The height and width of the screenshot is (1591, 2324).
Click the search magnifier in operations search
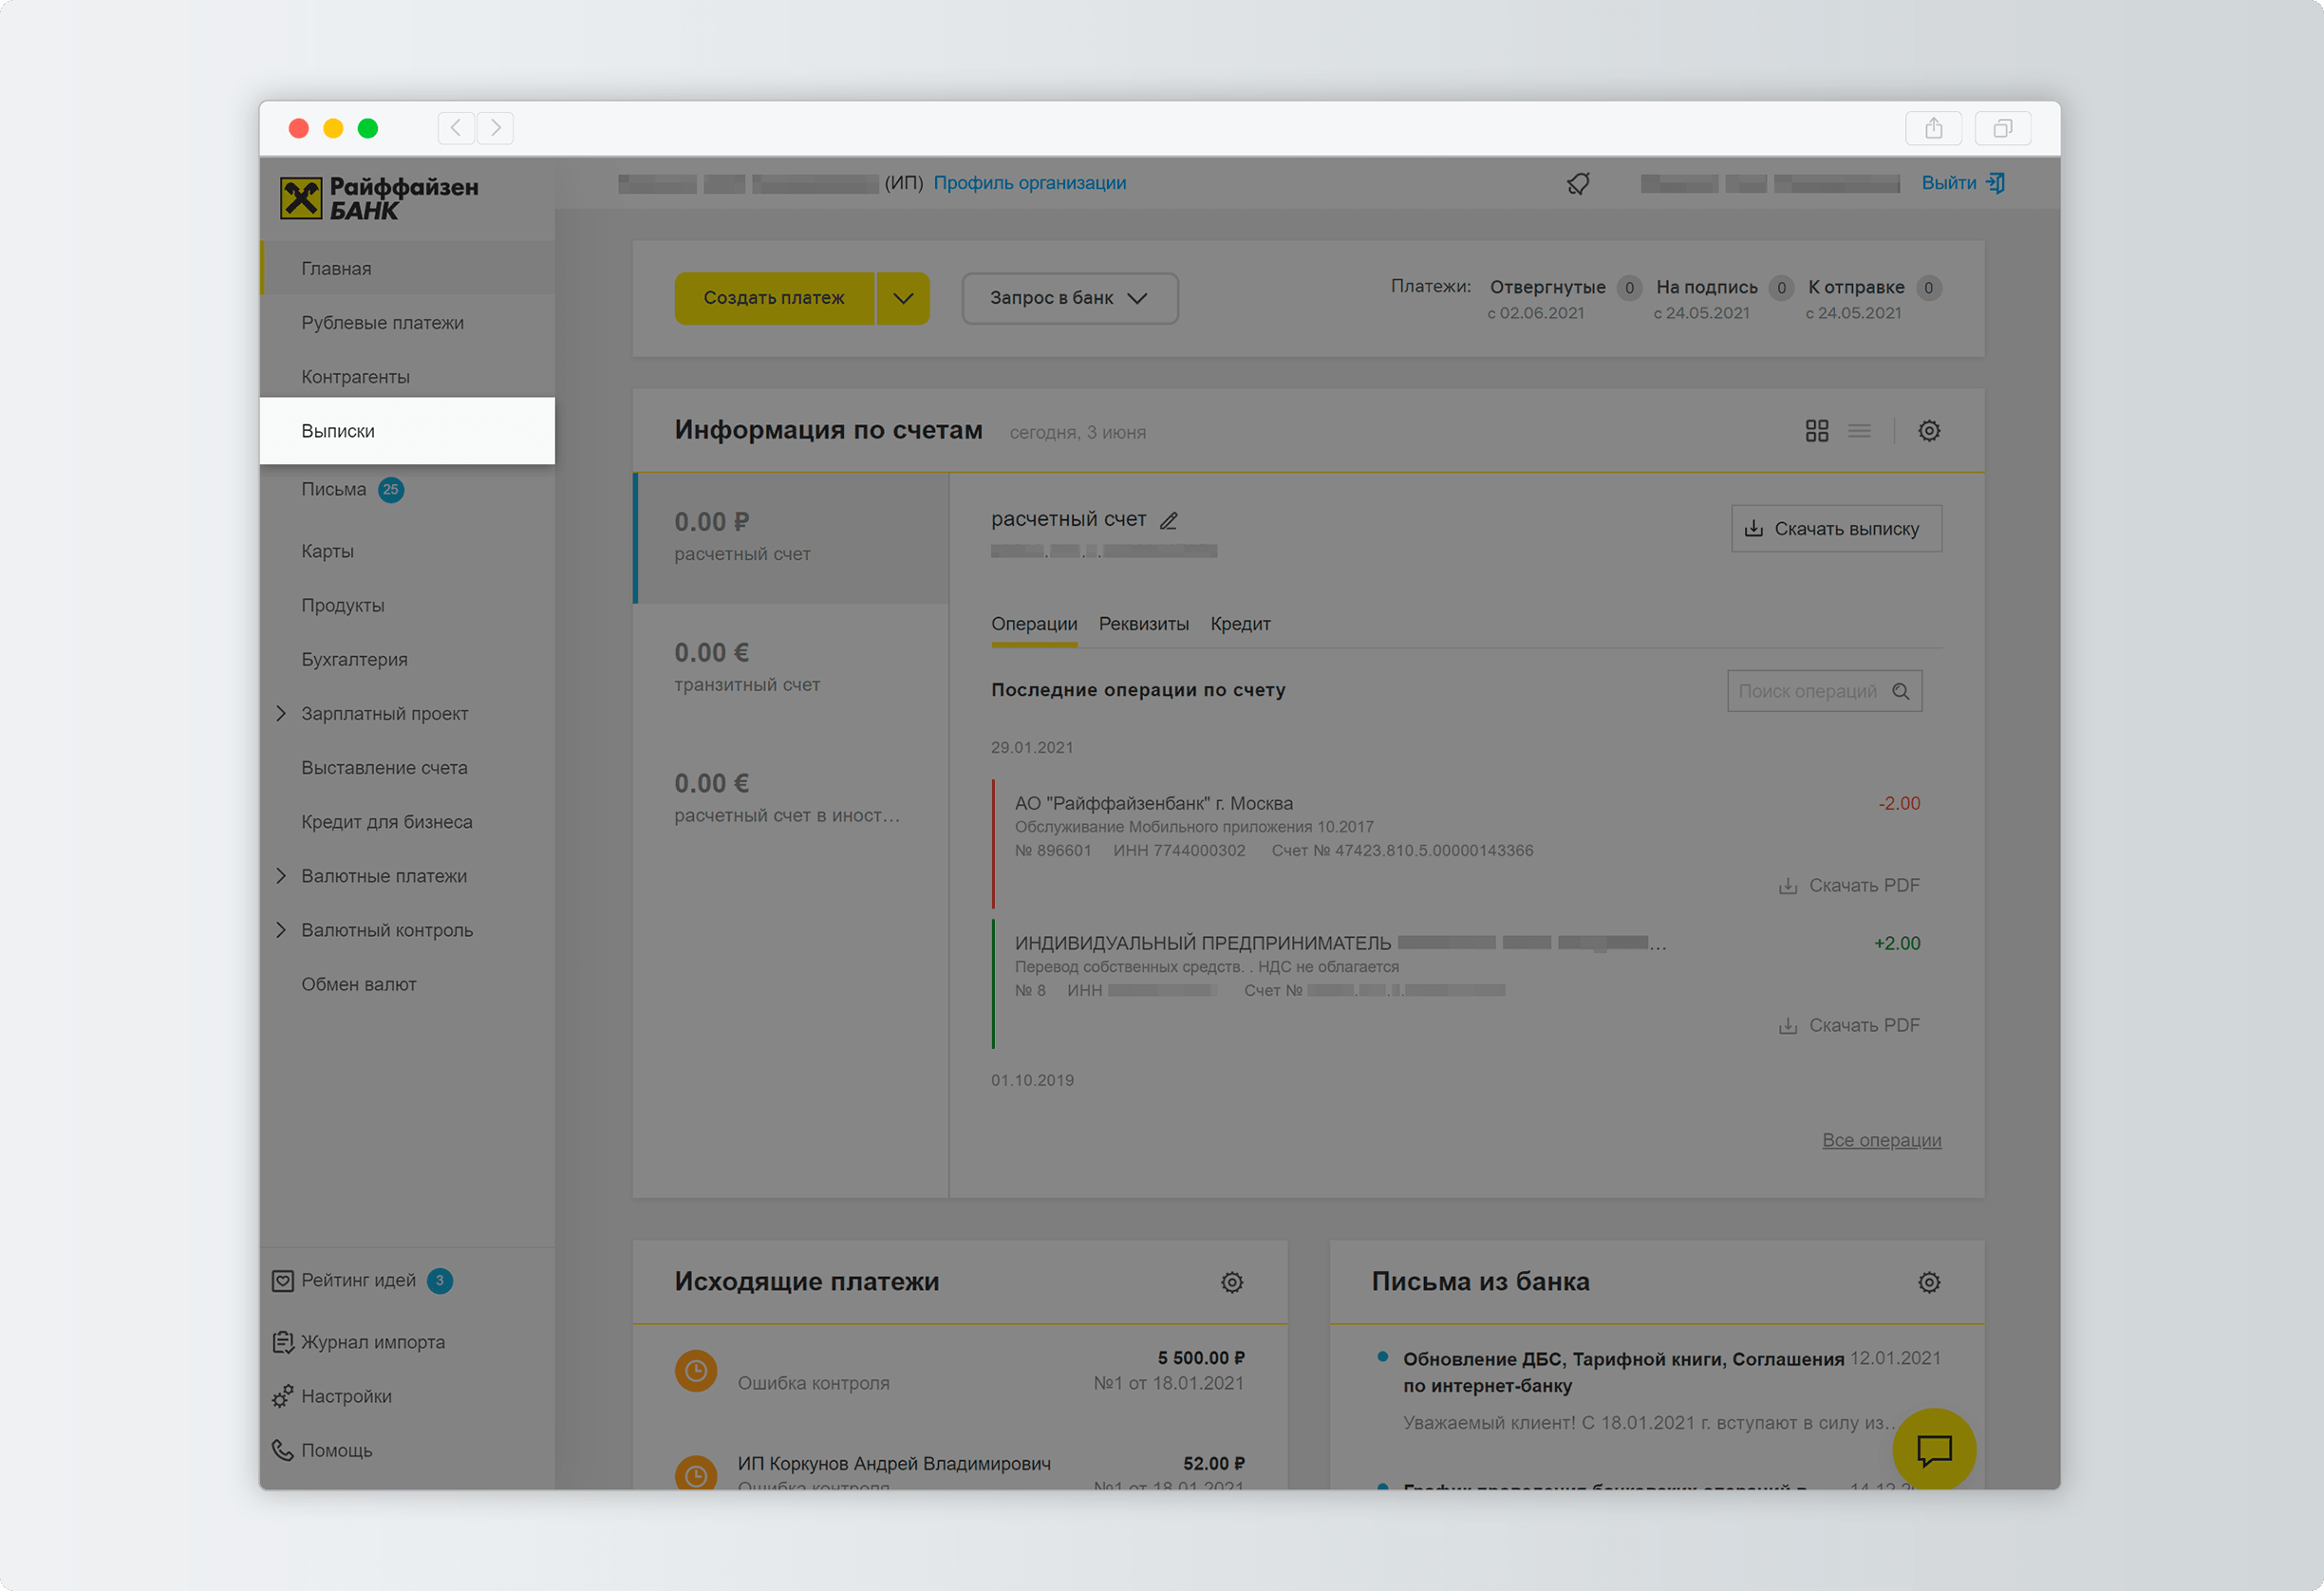[1901, 691]
